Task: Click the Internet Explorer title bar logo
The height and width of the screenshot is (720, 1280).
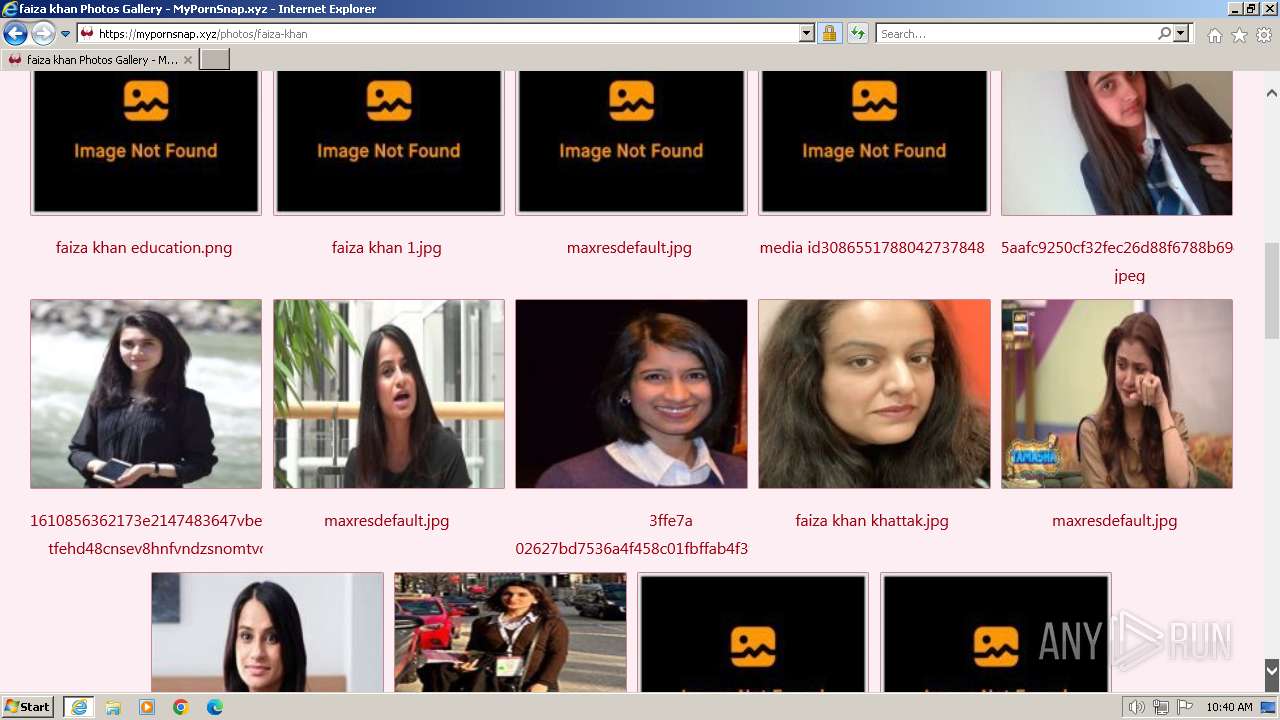Action: coord(10,9)
